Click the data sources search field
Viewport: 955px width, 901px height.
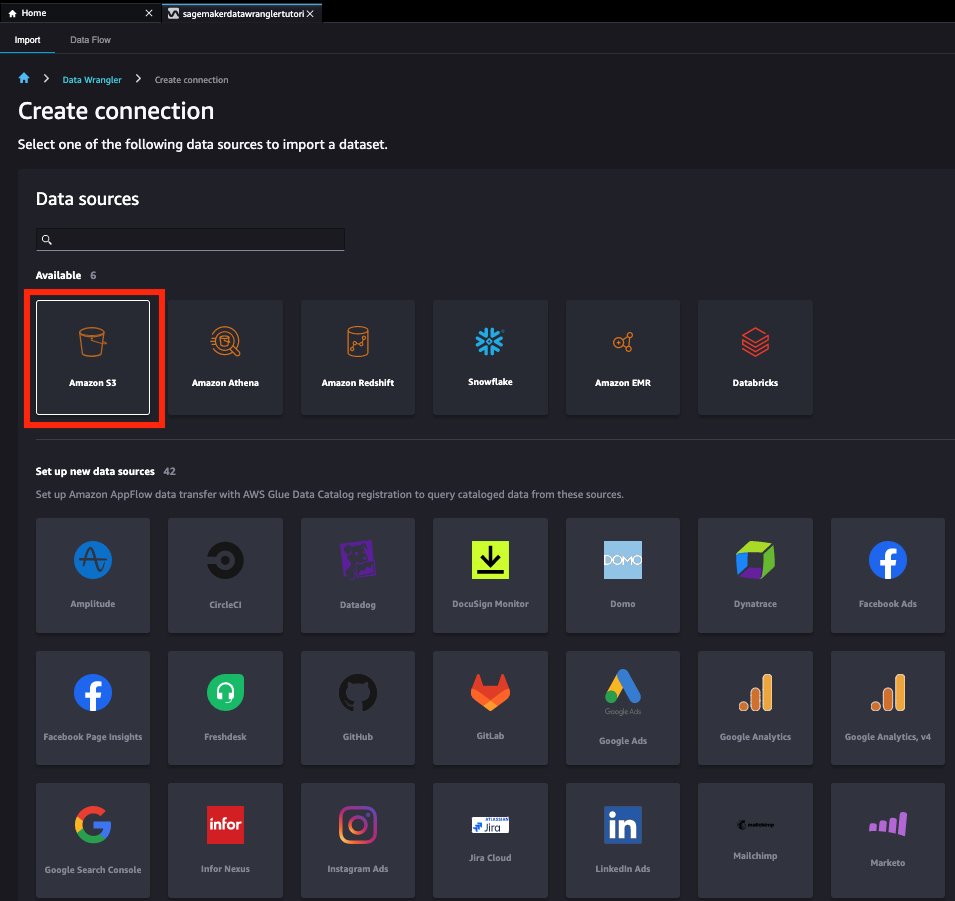pyautogui.click(x=190, y=239)
